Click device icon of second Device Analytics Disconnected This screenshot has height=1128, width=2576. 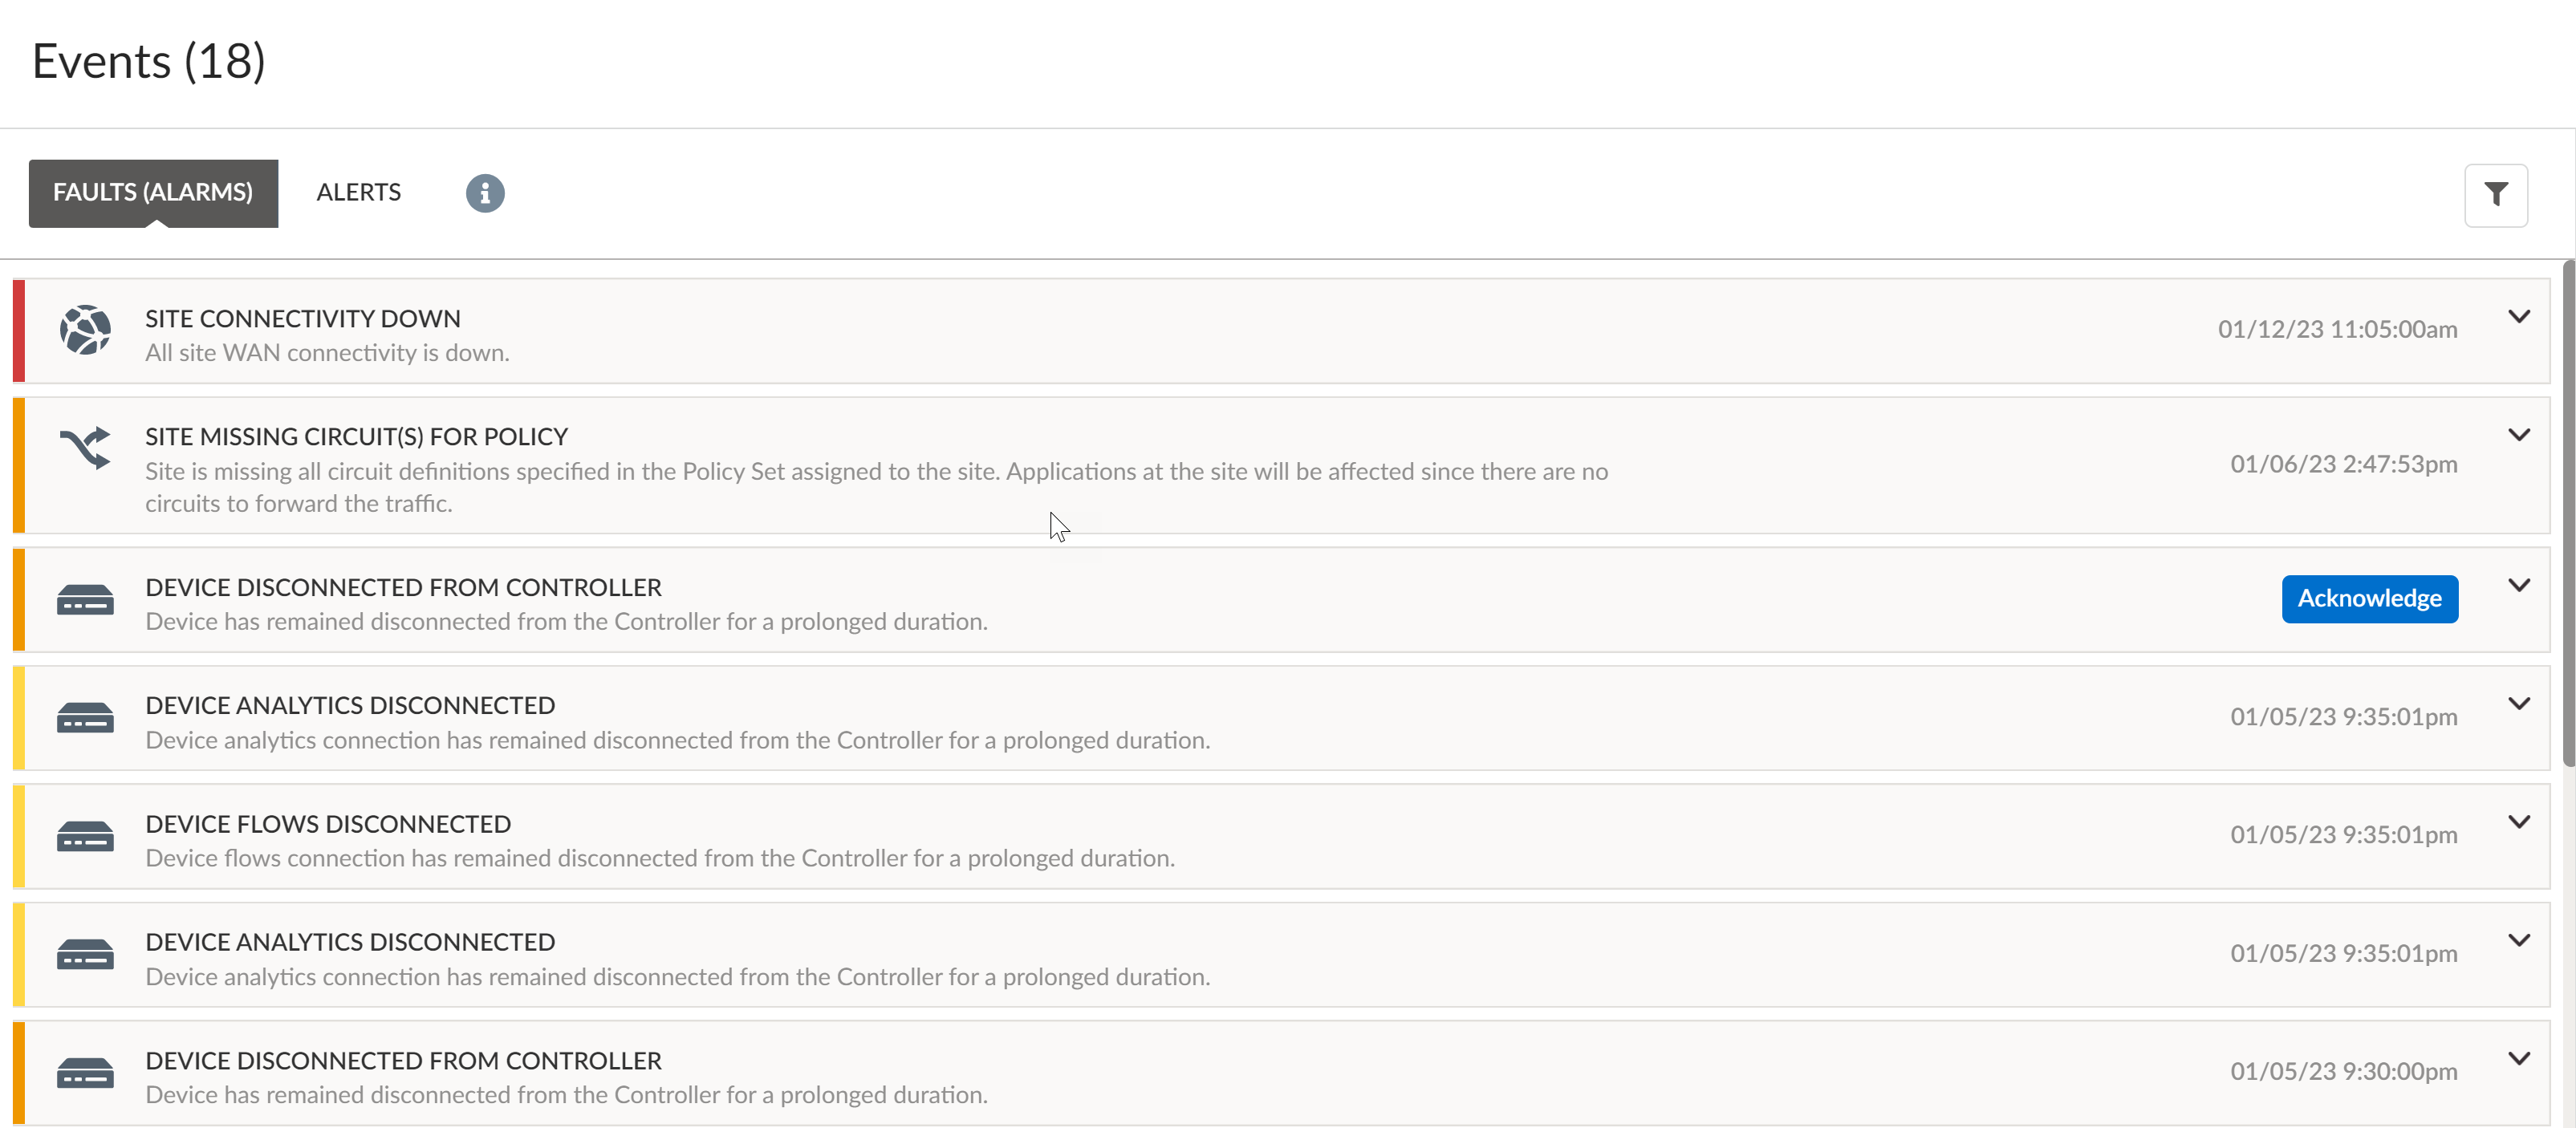tap(85, 954)
